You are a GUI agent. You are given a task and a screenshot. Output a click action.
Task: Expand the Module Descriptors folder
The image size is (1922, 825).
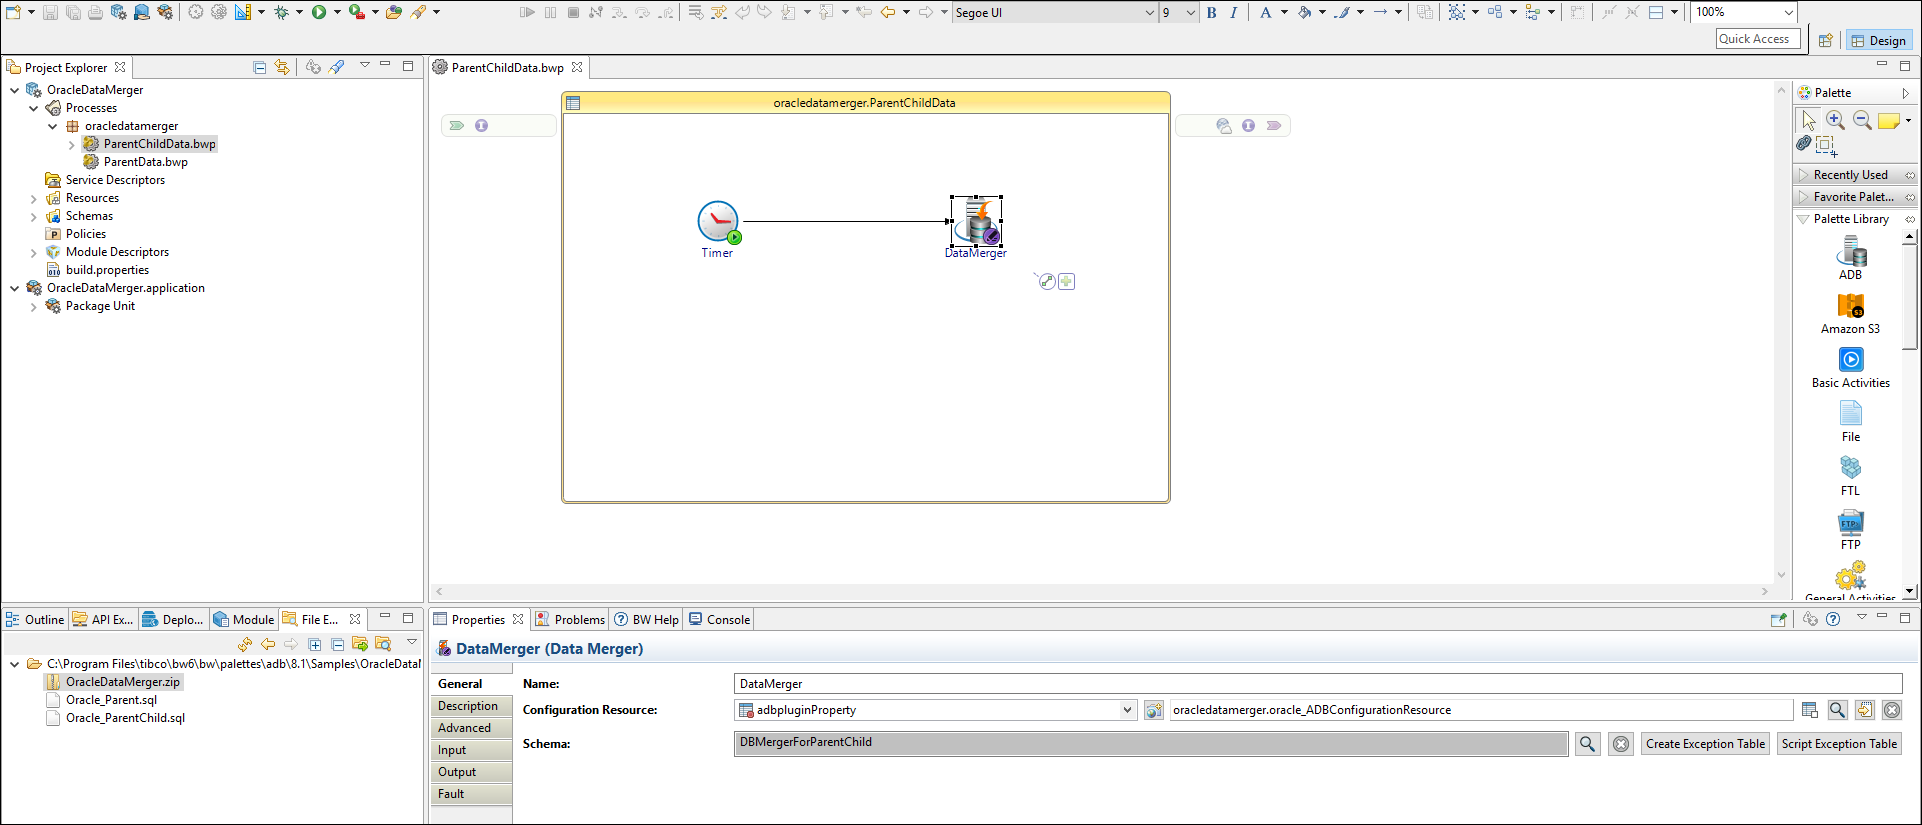click(34, 252)
